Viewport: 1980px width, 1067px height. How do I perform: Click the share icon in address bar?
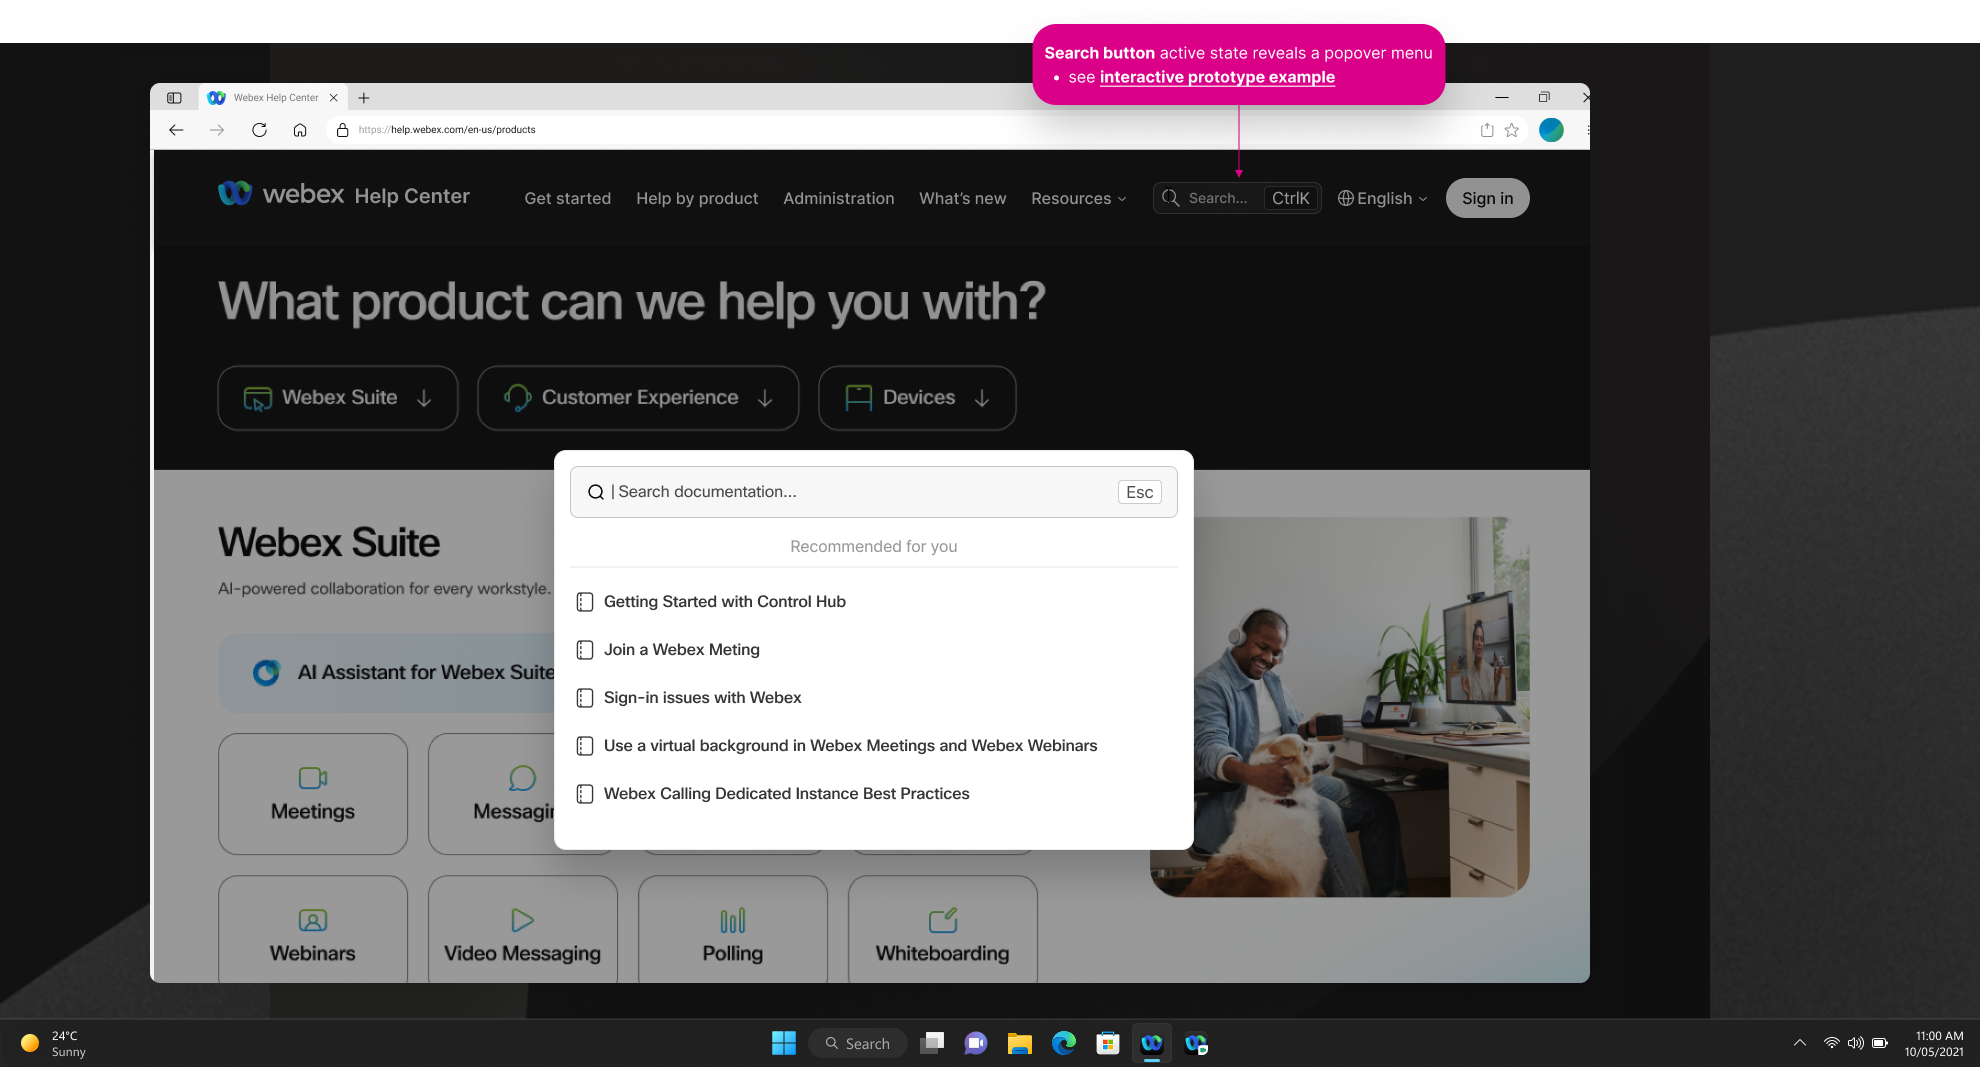(x=1487, y=130)
